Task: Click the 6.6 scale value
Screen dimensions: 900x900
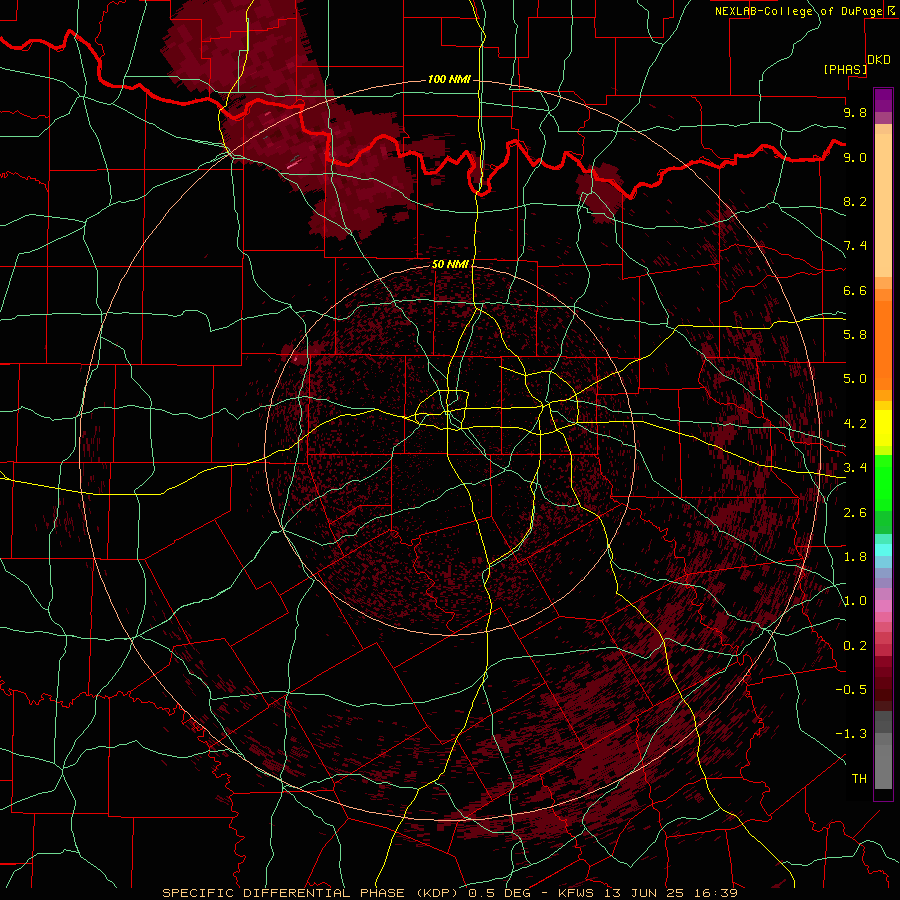Action: pos(855,290)
